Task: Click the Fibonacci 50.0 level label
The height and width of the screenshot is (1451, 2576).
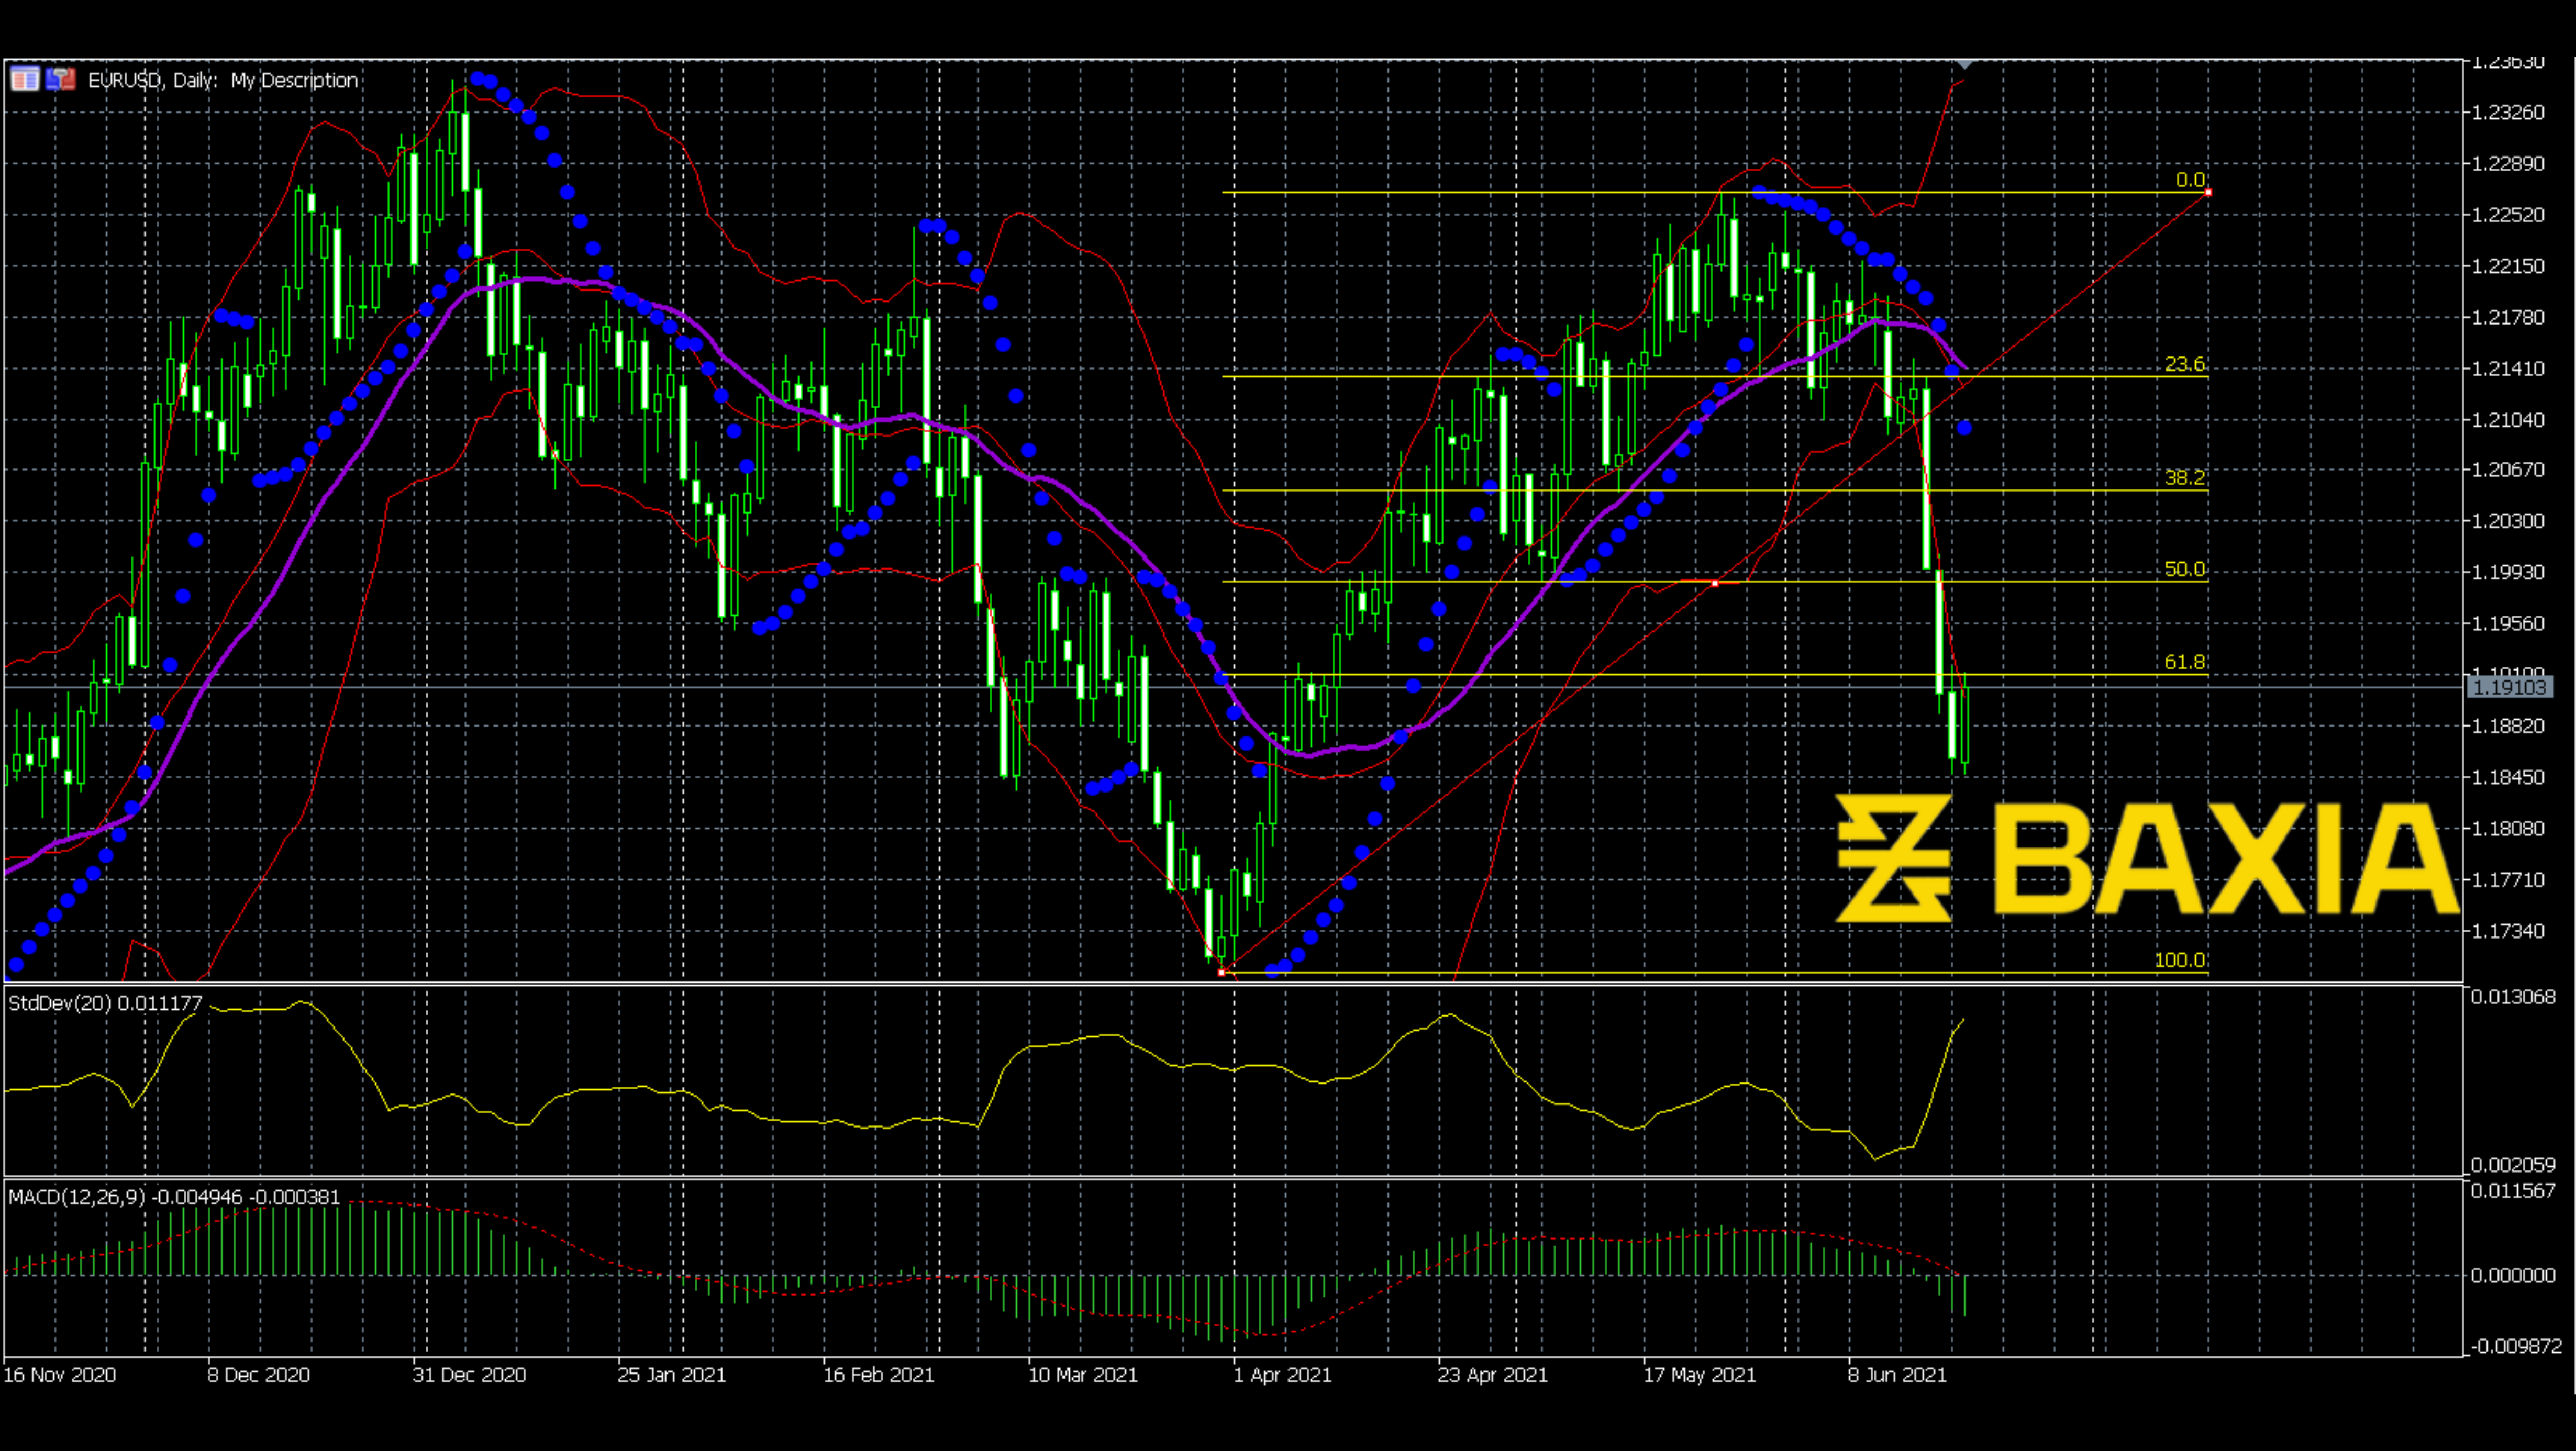Action: click(x=2184, y=569)
